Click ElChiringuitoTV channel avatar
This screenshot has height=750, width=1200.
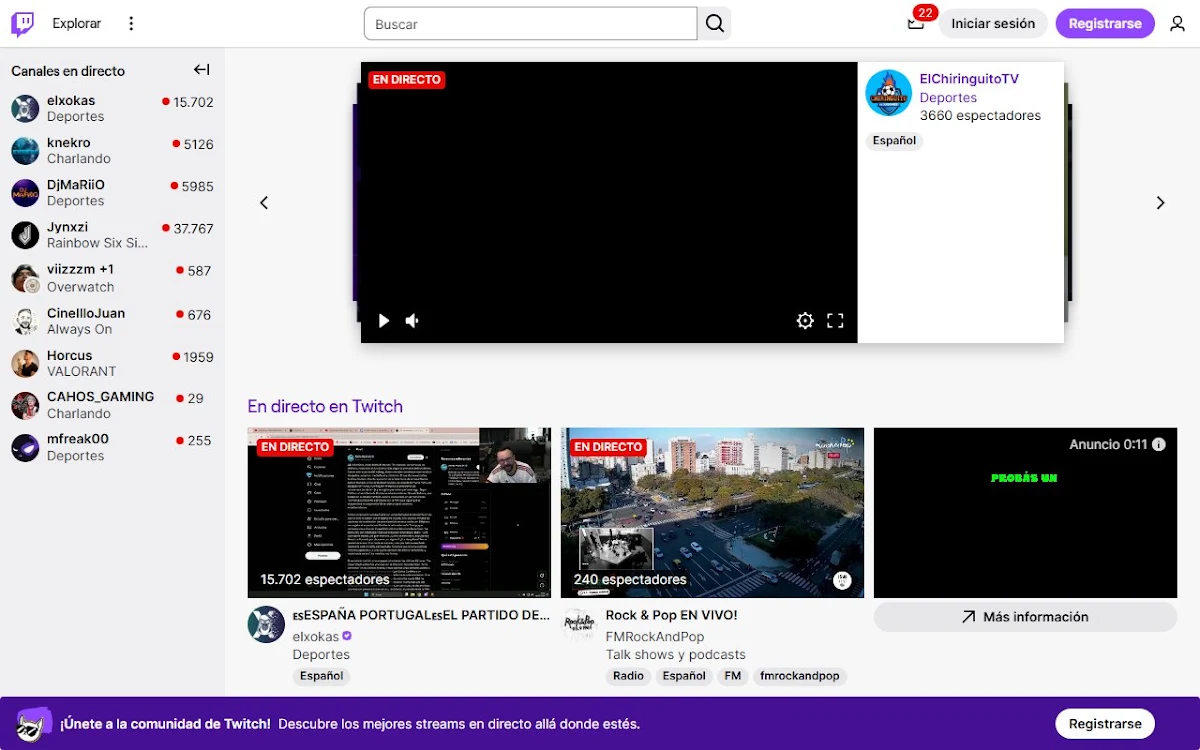click(888, 93)
